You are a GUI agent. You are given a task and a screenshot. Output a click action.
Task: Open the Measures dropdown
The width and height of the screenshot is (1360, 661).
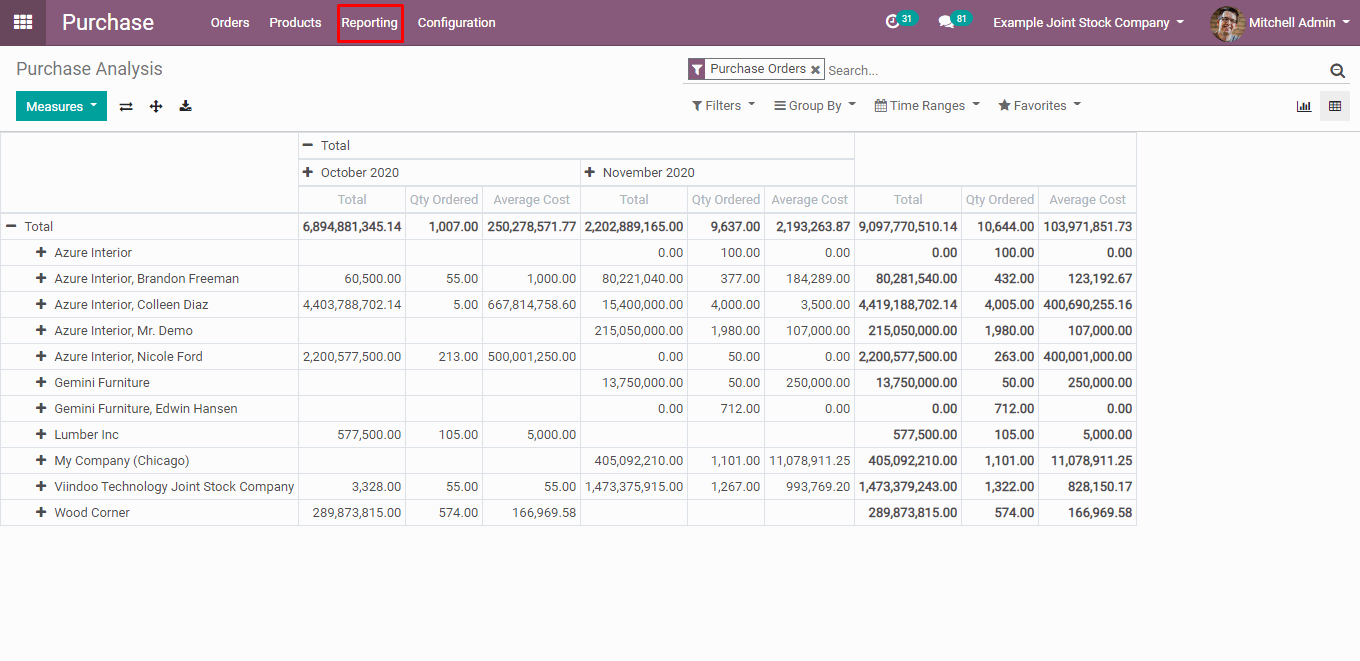click(x=61, y=106)
